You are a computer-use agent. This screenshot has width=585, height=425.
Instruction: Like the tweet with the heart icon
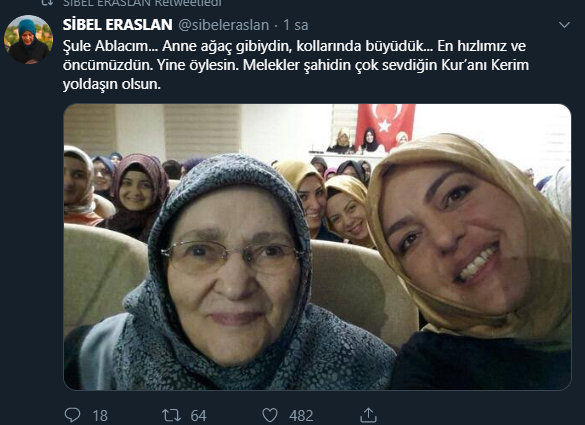270,415
